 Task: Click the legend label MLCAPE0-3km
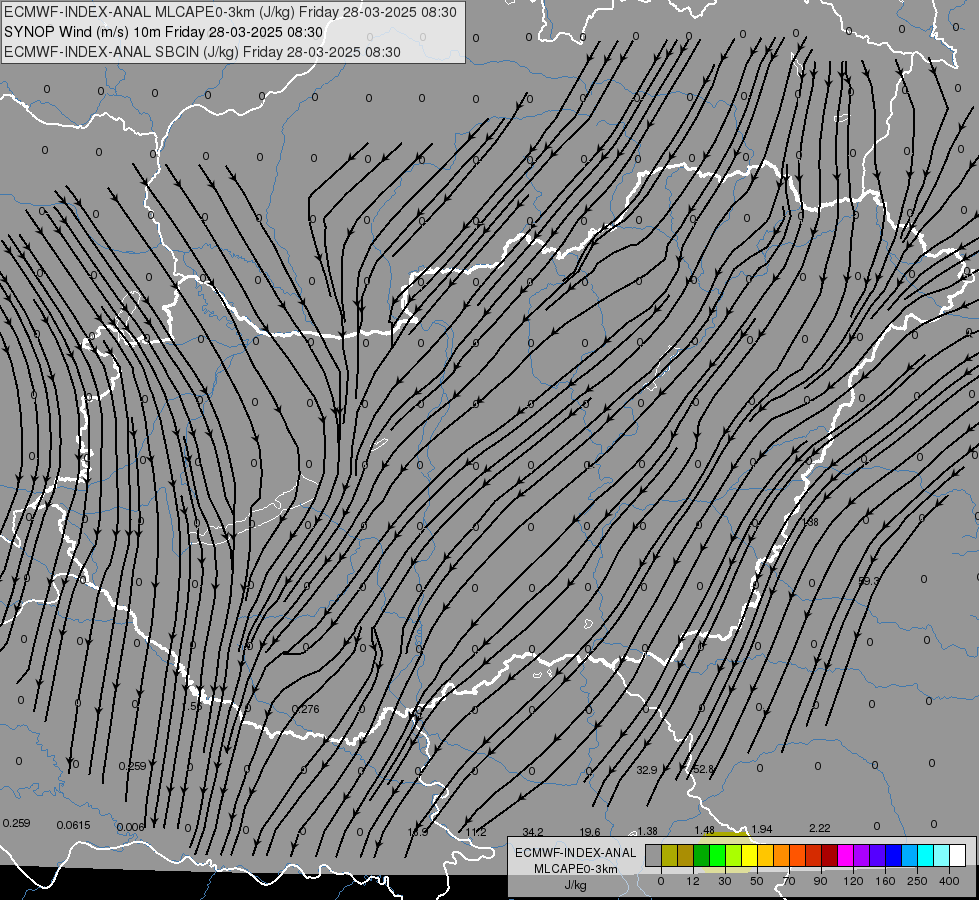(576, 869)
